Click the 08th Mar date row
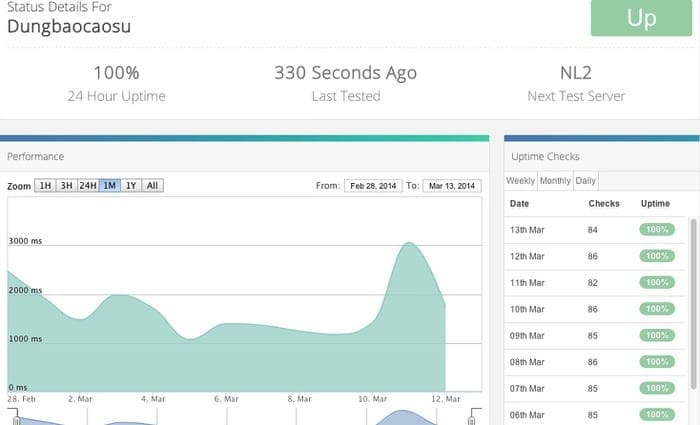This screenshot has height=425, width=700. tap(595, 362)
